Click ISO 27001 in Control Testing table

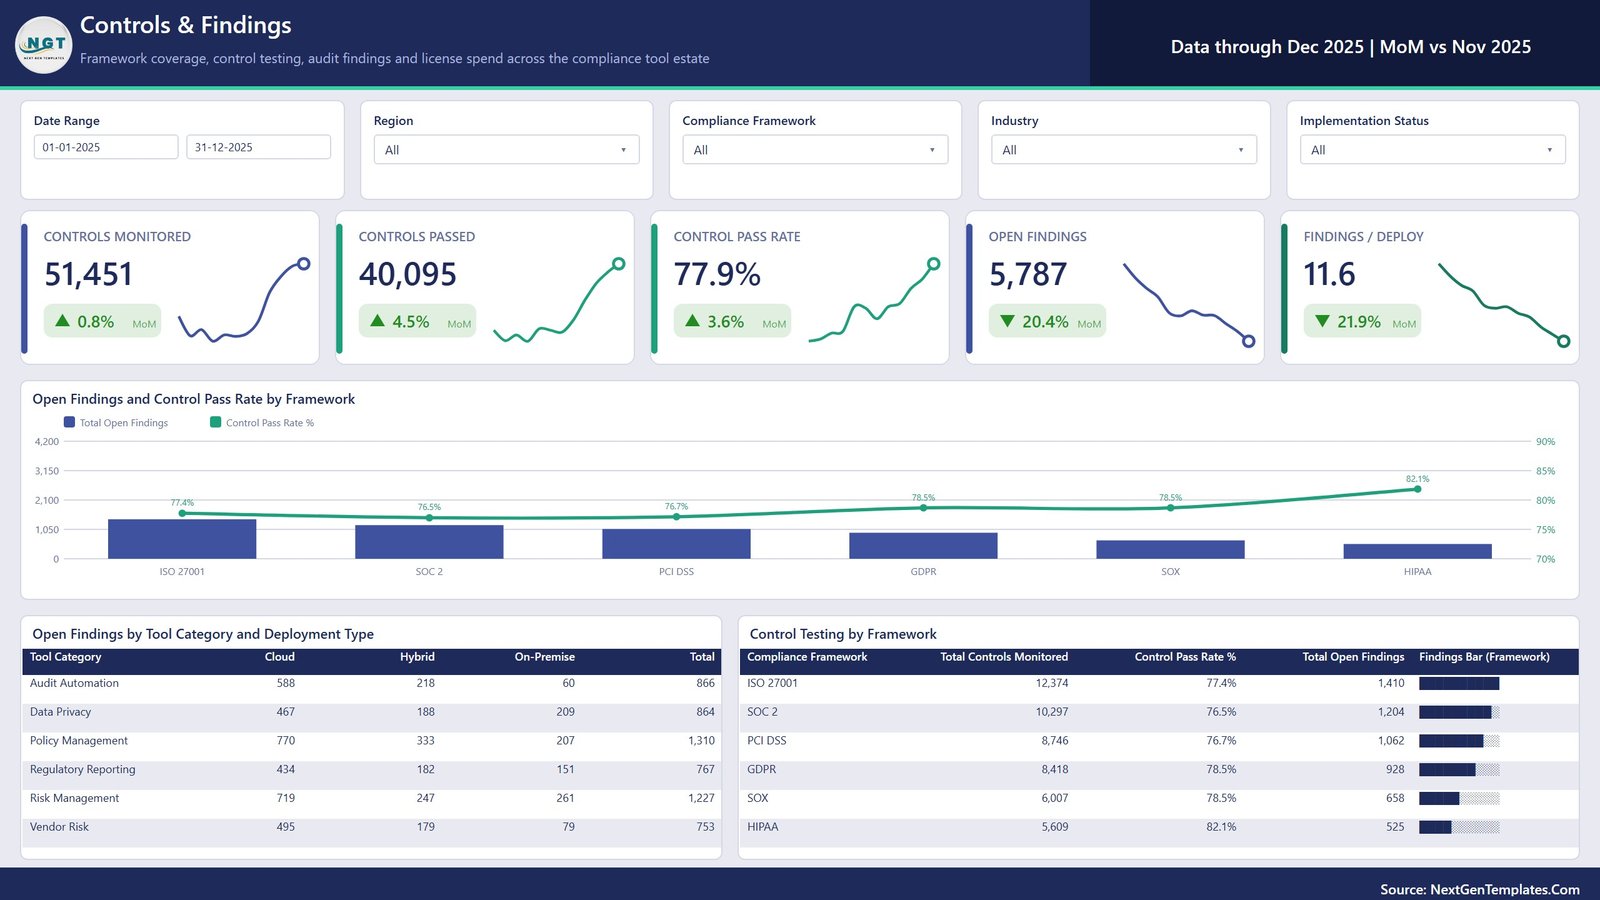[772, 683]
